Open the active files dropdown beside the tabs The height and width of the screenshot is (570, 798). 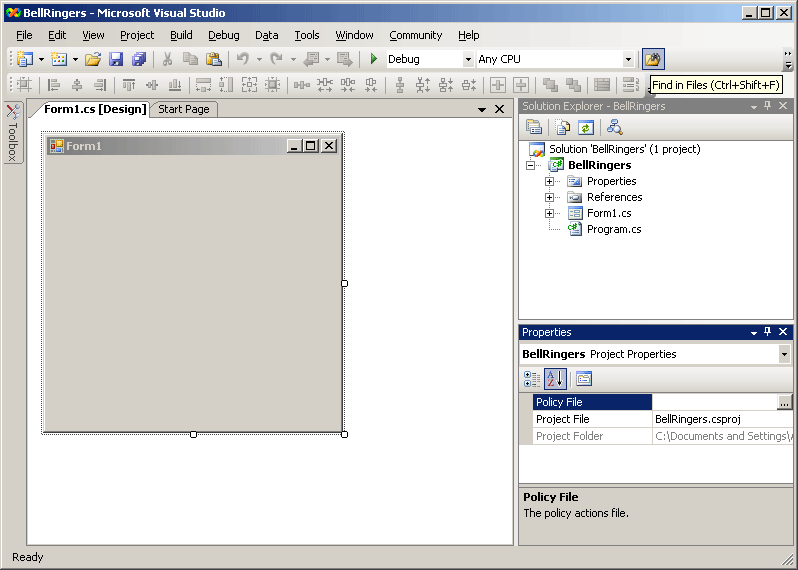[x=481, y=109]
